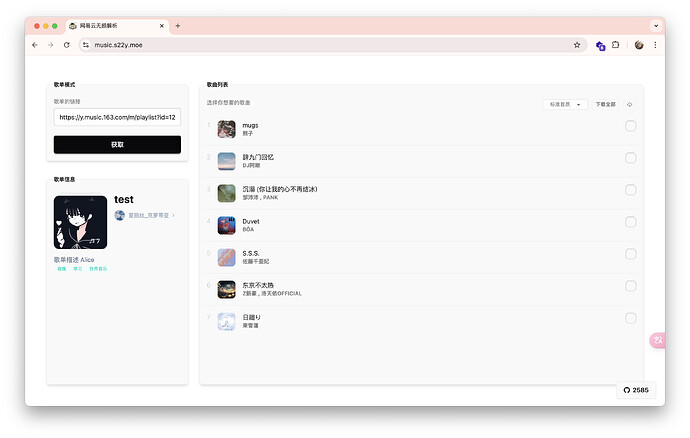Bookmark this page with the star icon
Screen dimensions: 690x438
576,45
